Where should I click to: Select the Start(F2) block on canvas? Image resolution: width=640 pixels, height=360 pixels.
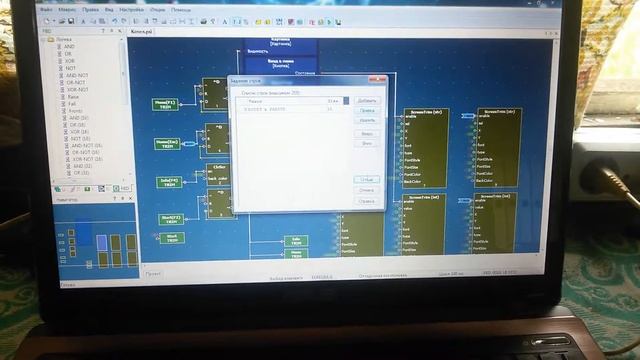[x=171, y=220]
